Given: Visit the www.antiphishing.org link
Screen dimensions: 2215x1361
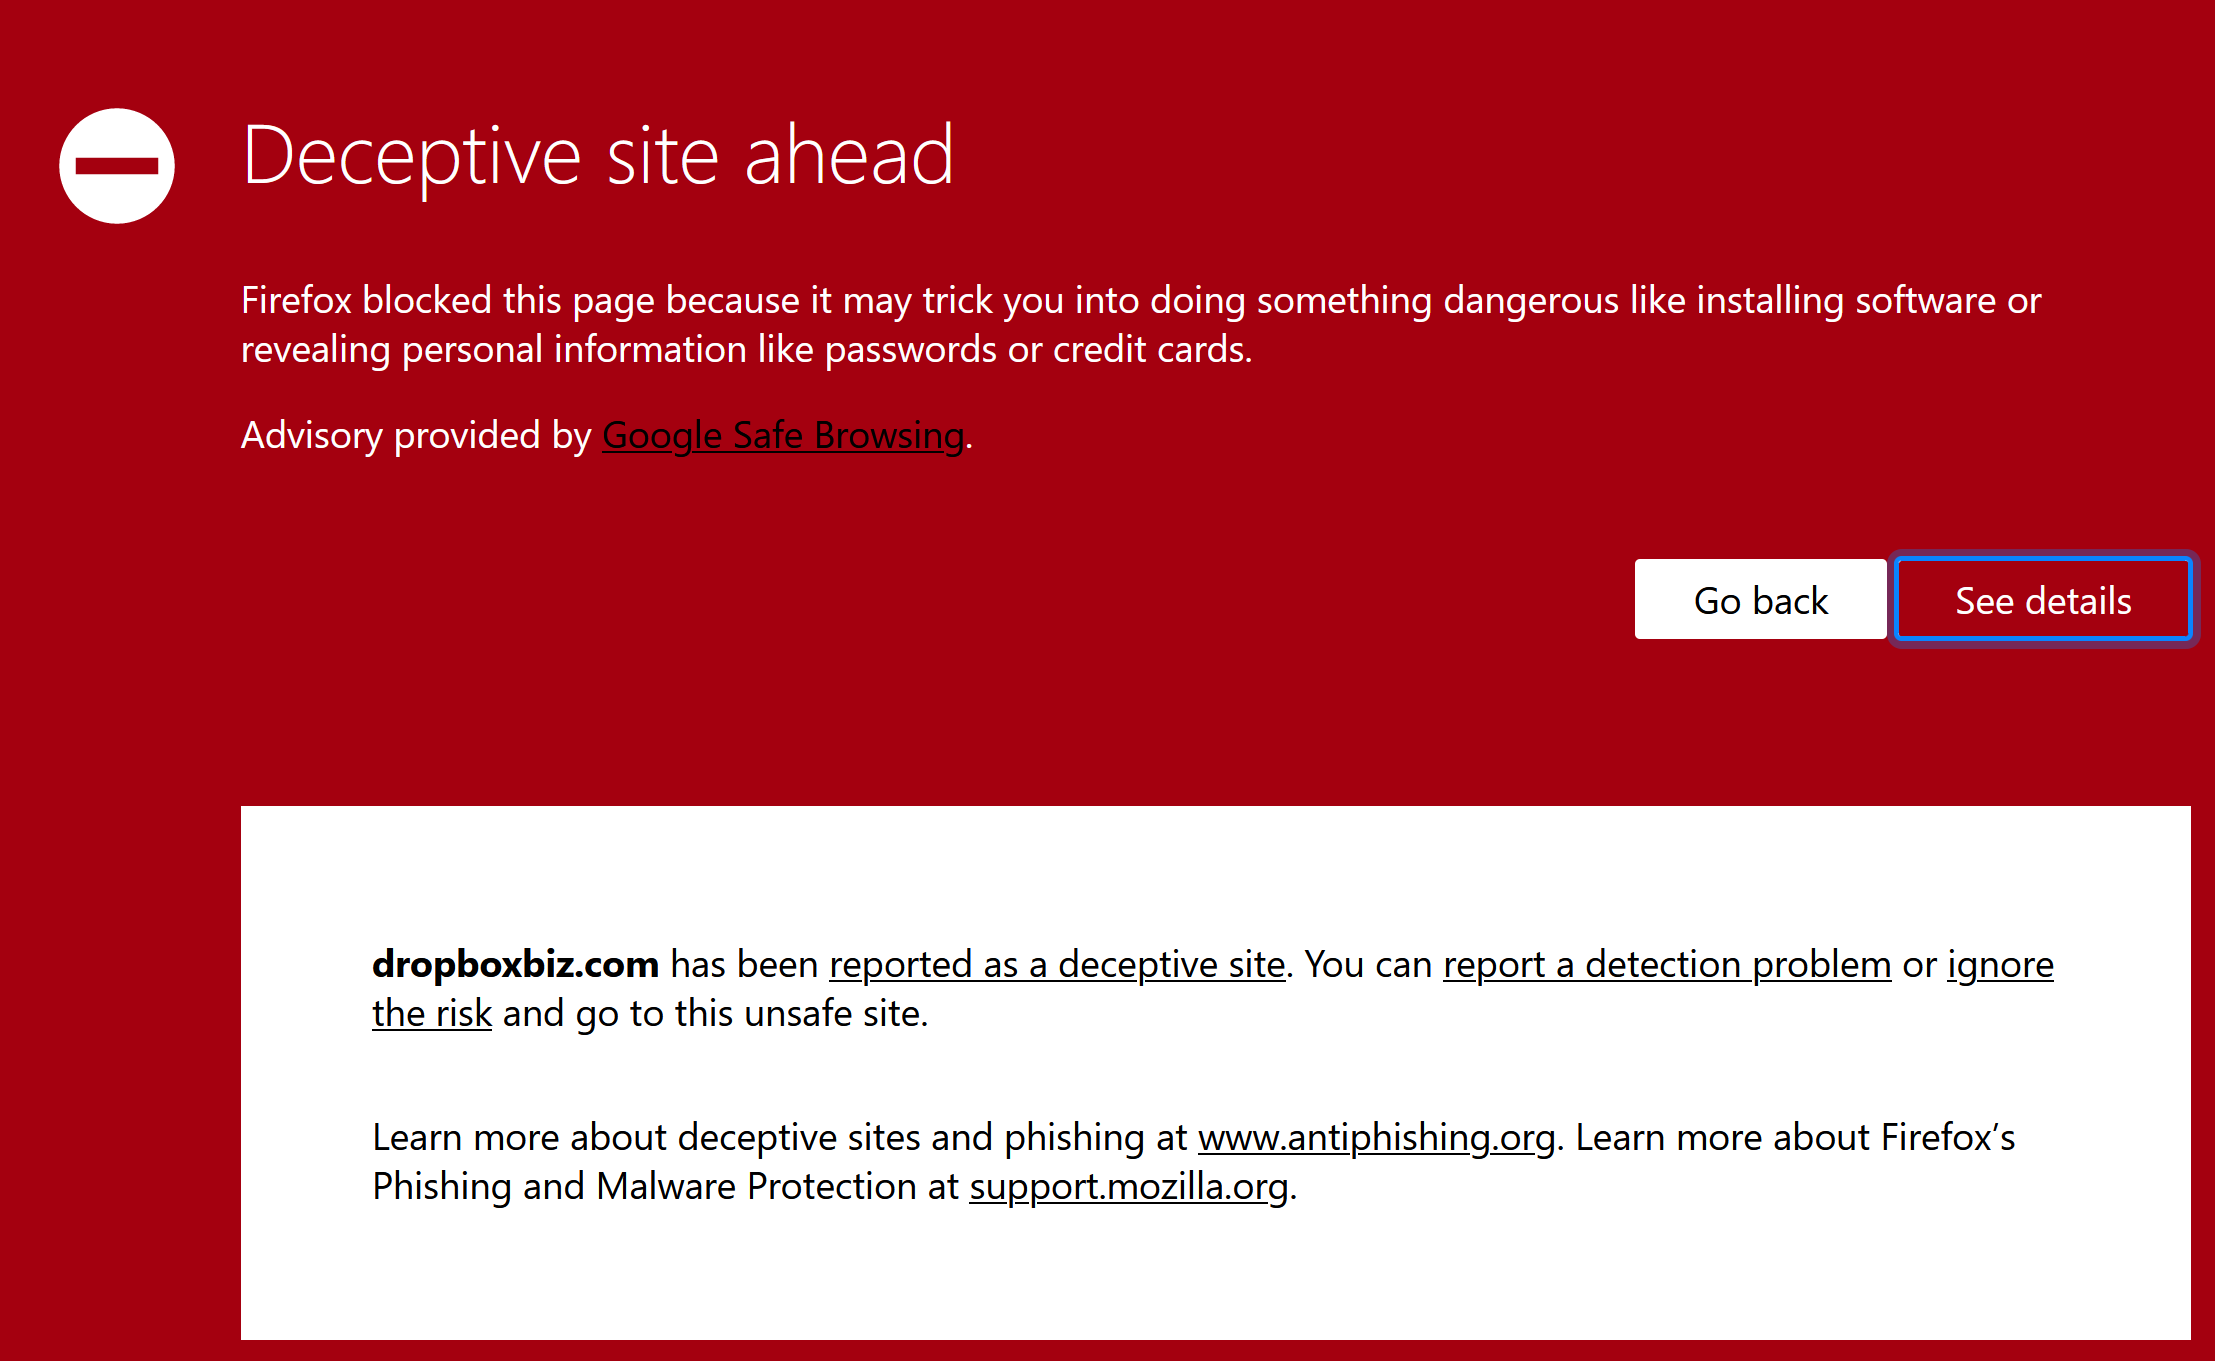Looking at the screenshot, I should pyautogui.click(x=1376, y=1138).
